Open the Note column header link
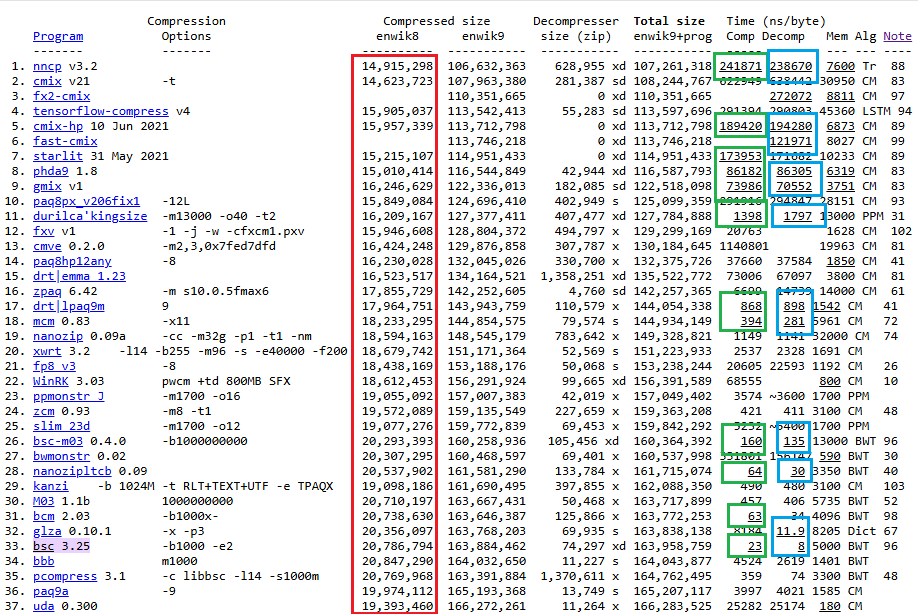The image size is (918, 614). 897,36
